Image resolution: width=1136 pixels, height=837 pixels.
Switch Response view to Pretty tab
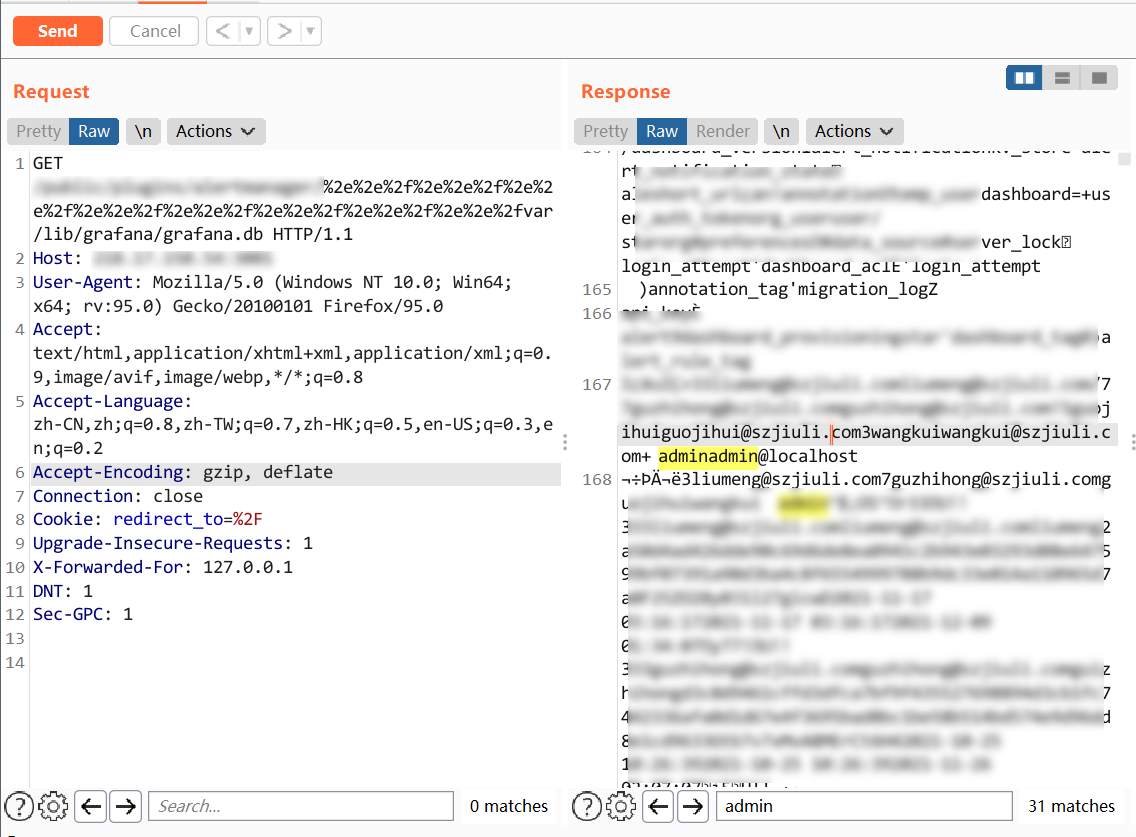point(606,131)
